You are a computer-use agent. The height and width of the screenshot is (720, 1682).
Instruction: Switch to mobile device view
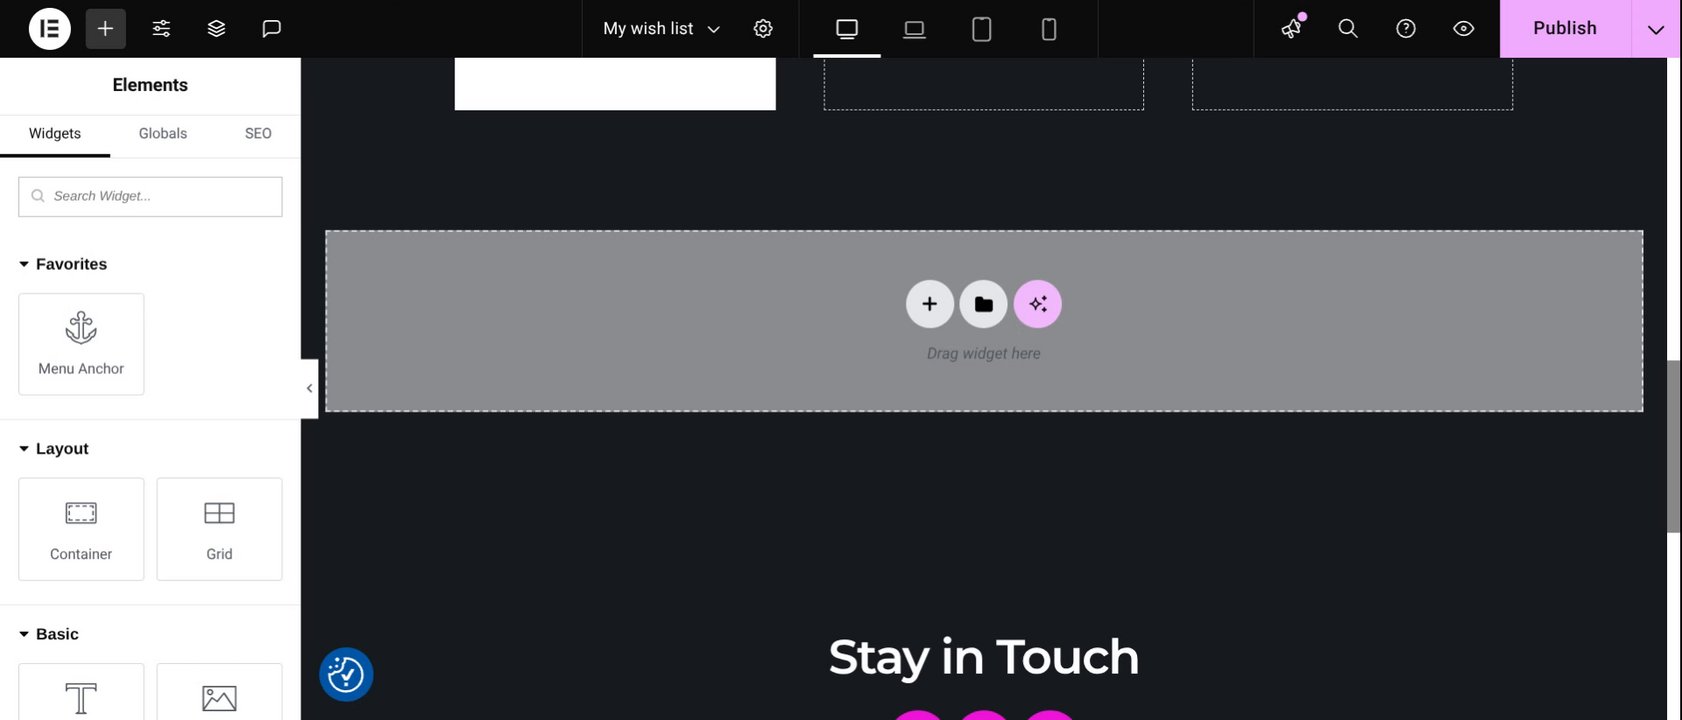click(x=1049, y=29)
